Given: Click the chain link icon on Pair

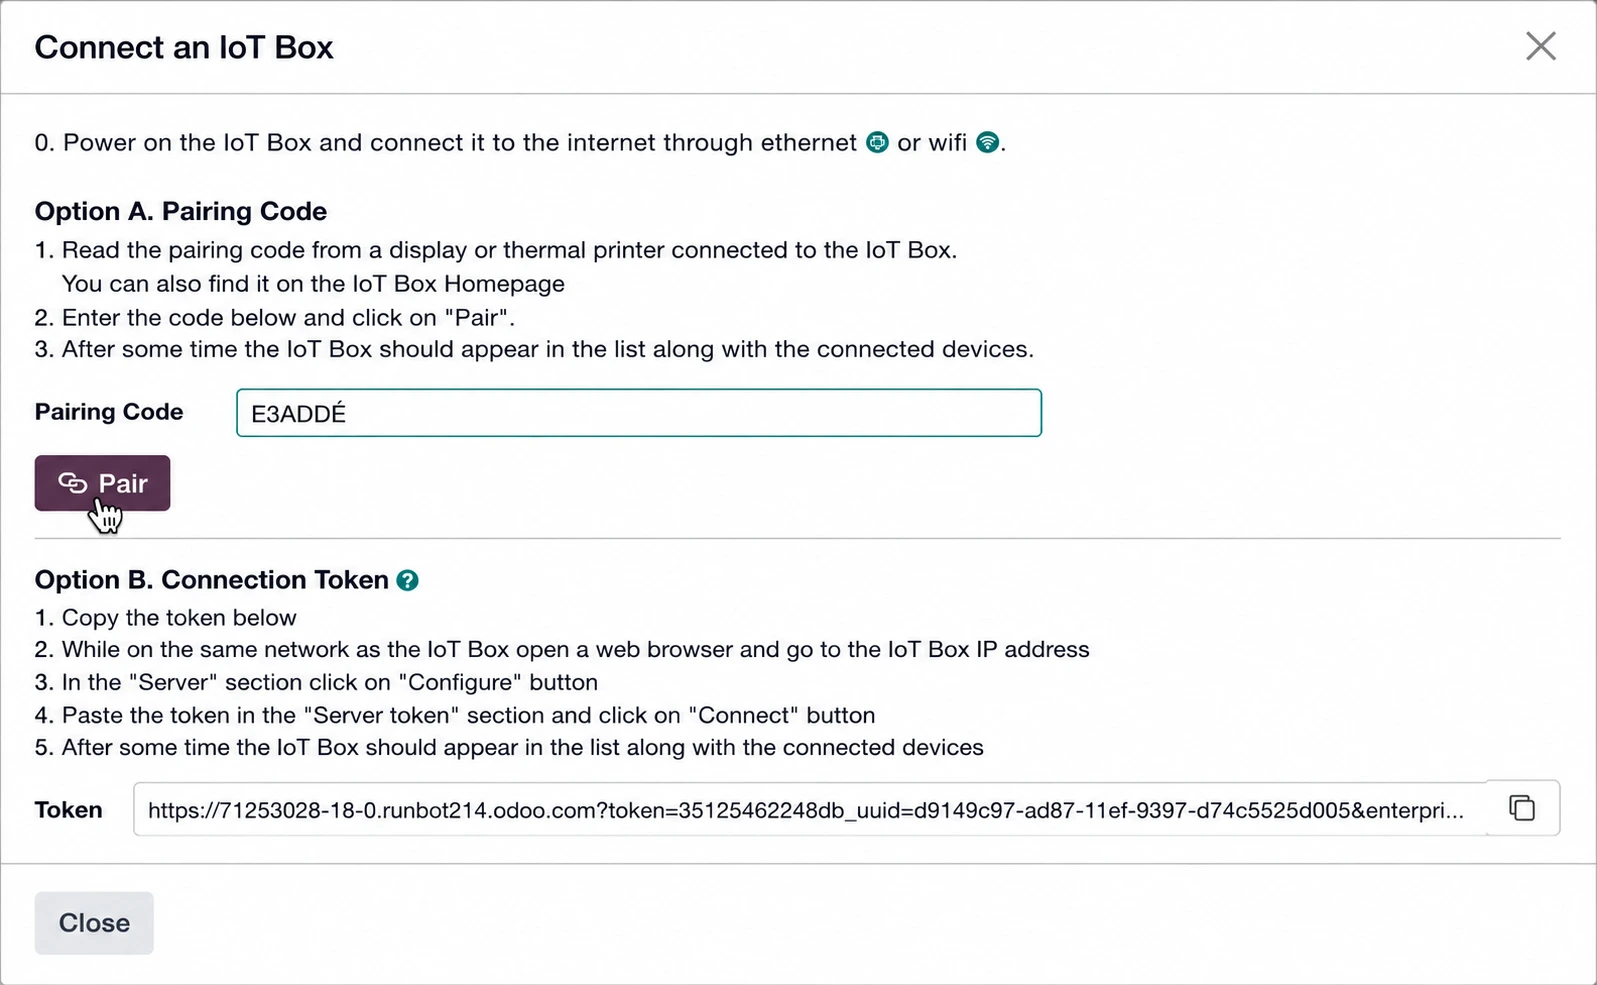Looking at the screenshot, I should 73,483.
